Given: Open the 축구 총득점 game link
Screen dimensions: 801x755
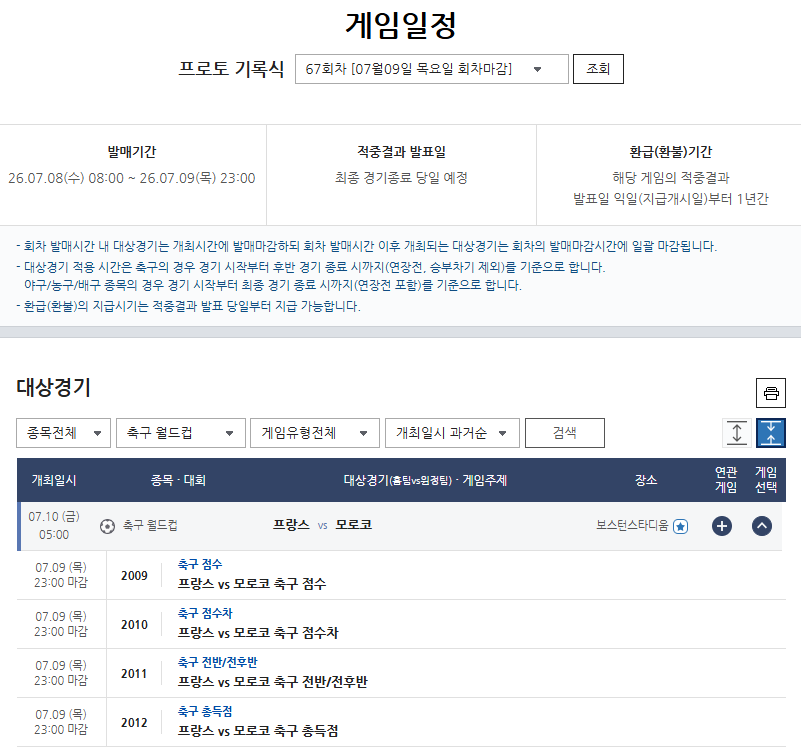Looking at the screenshot, I should (205, 711).
